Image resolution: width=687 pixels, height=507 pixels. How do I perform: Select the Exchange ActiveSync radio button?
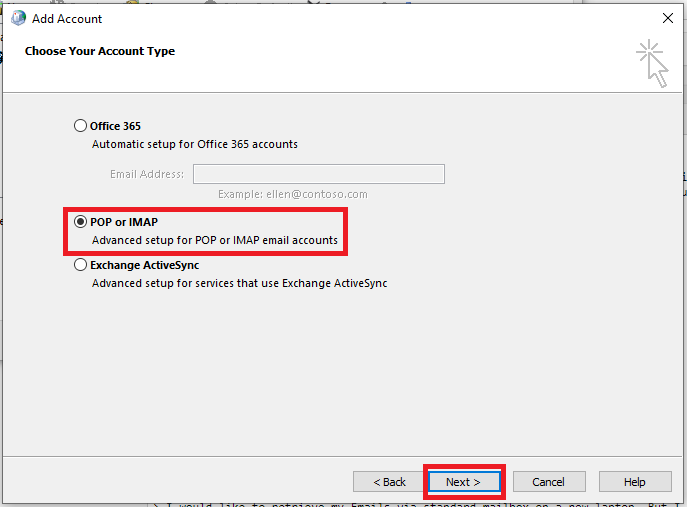coord(81,266)
